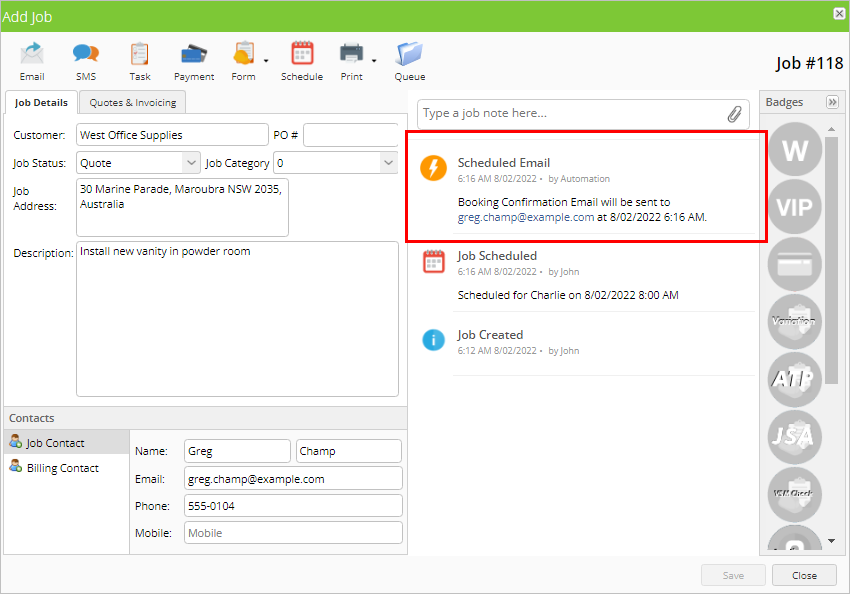Click the Contacts section header
The image size is (850, 594).
(205, 418)
